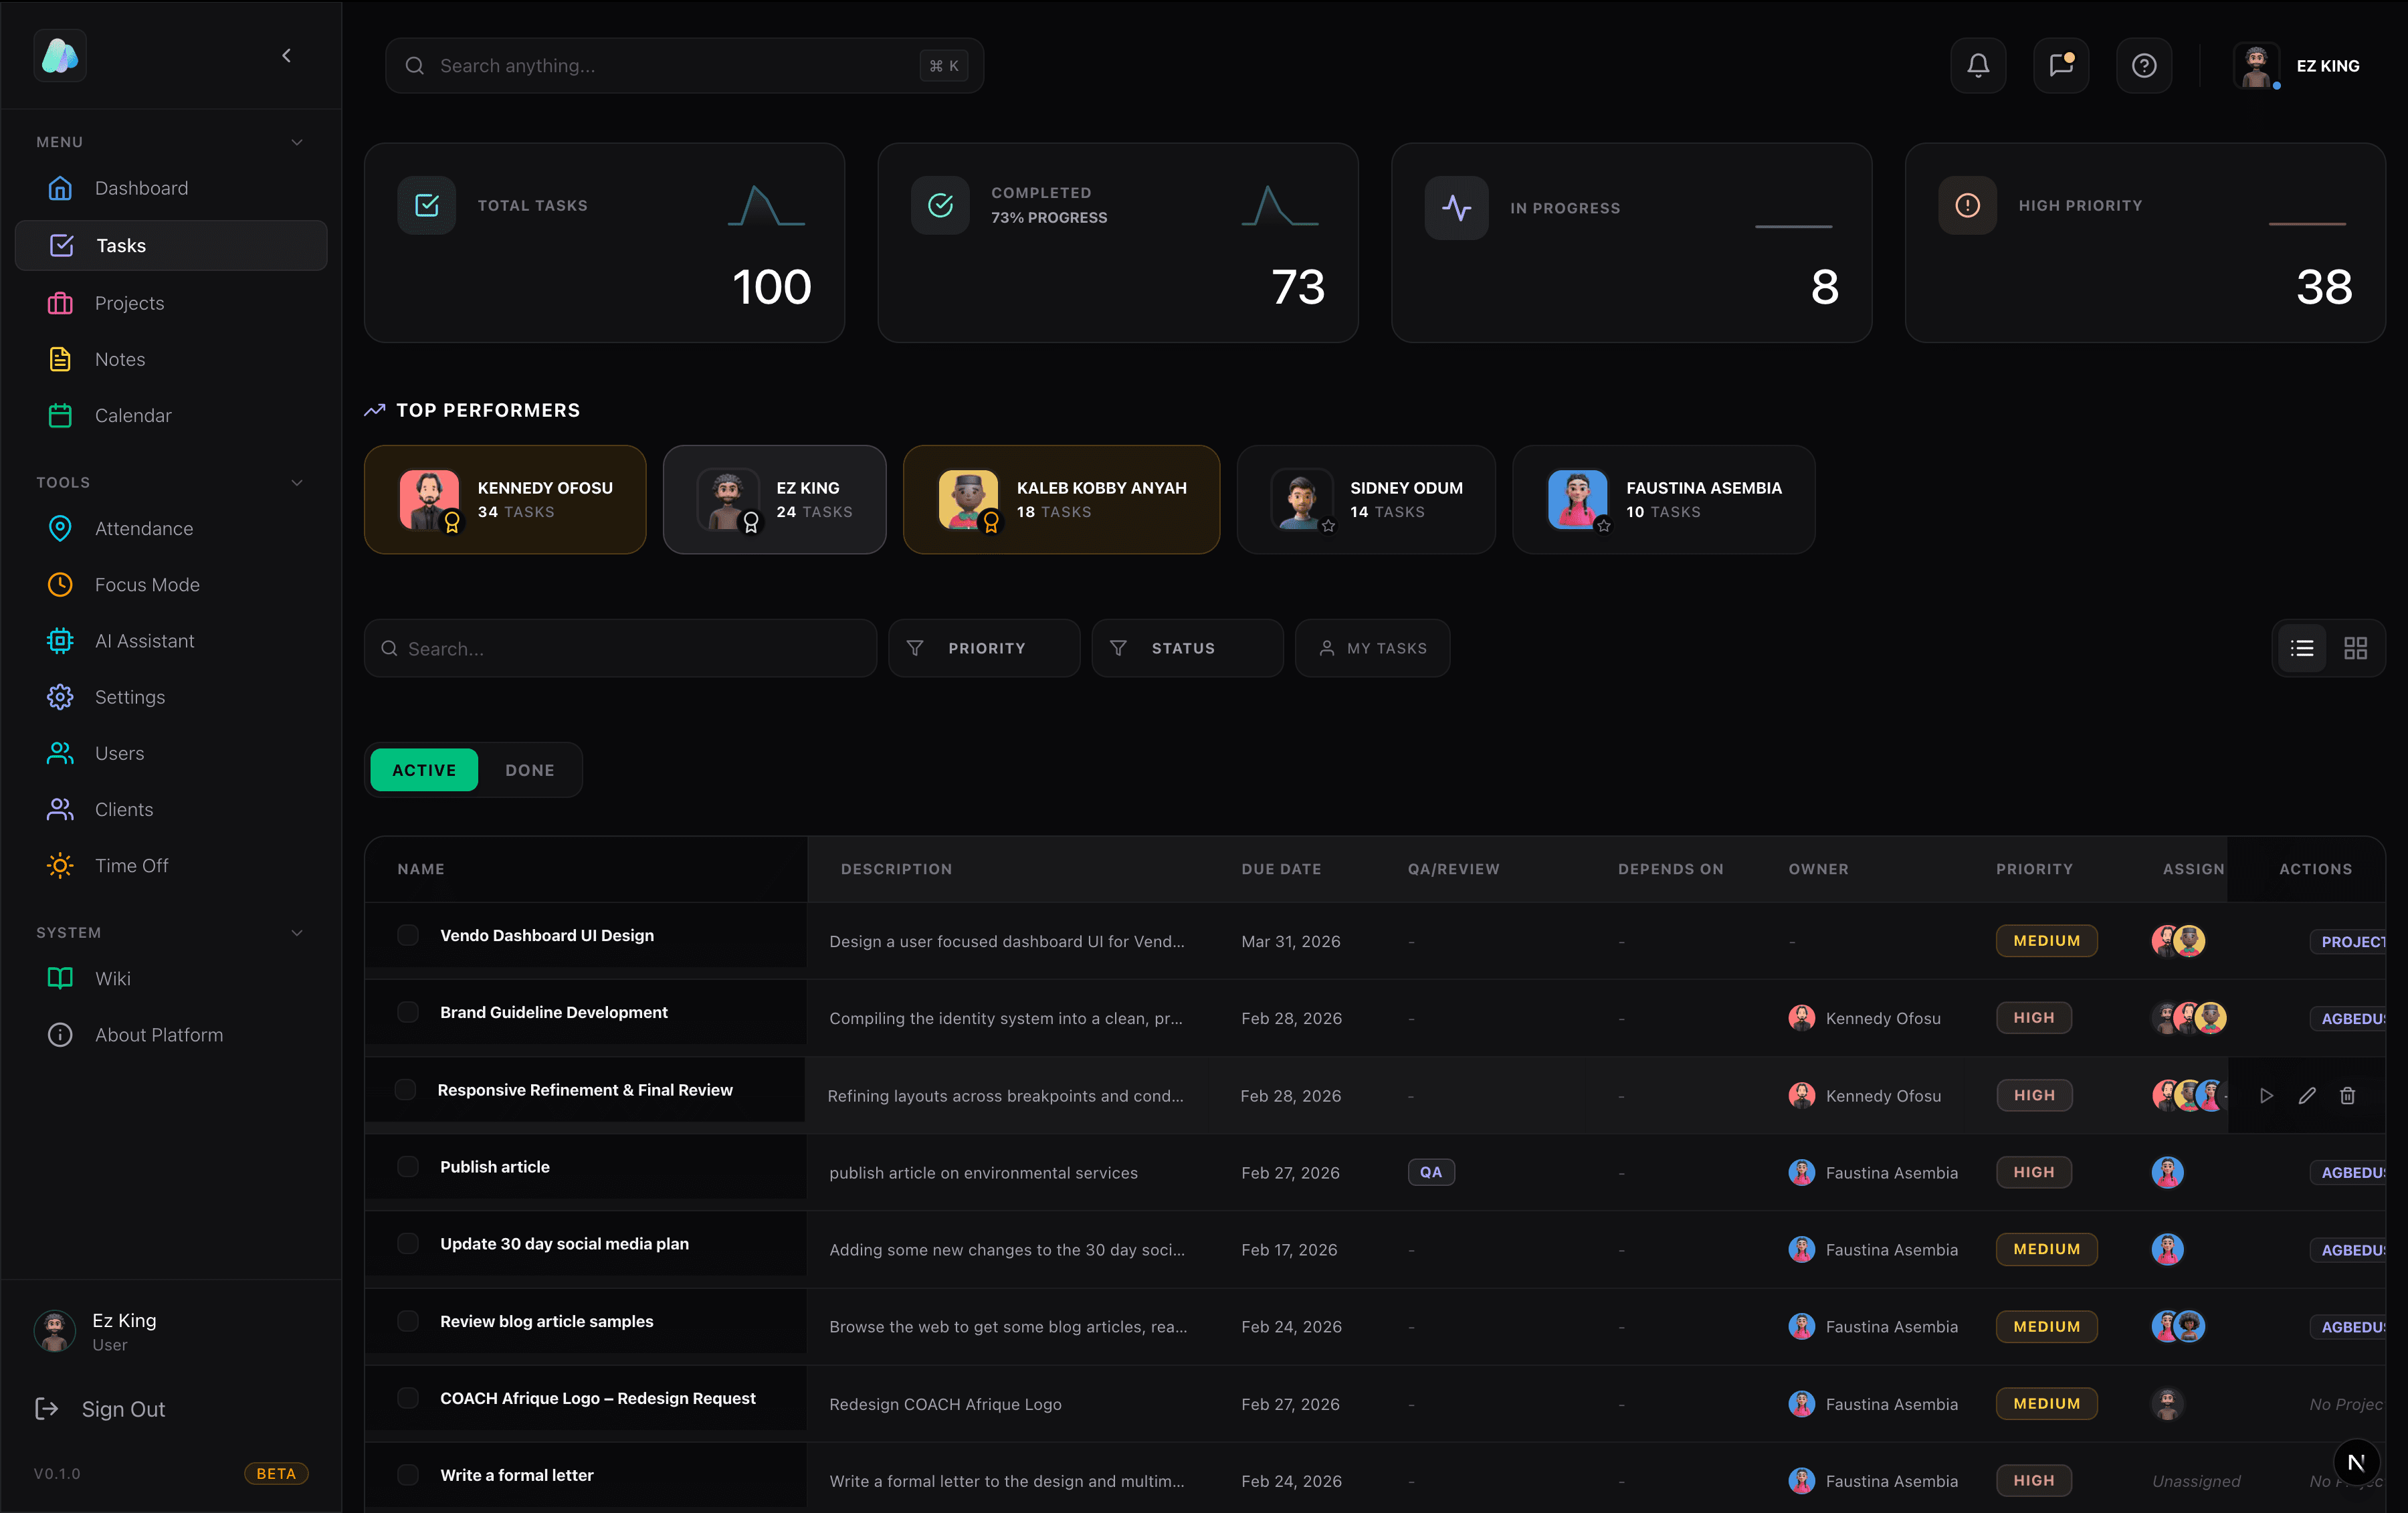Click the Total Tasks check icon

[427, 205]
